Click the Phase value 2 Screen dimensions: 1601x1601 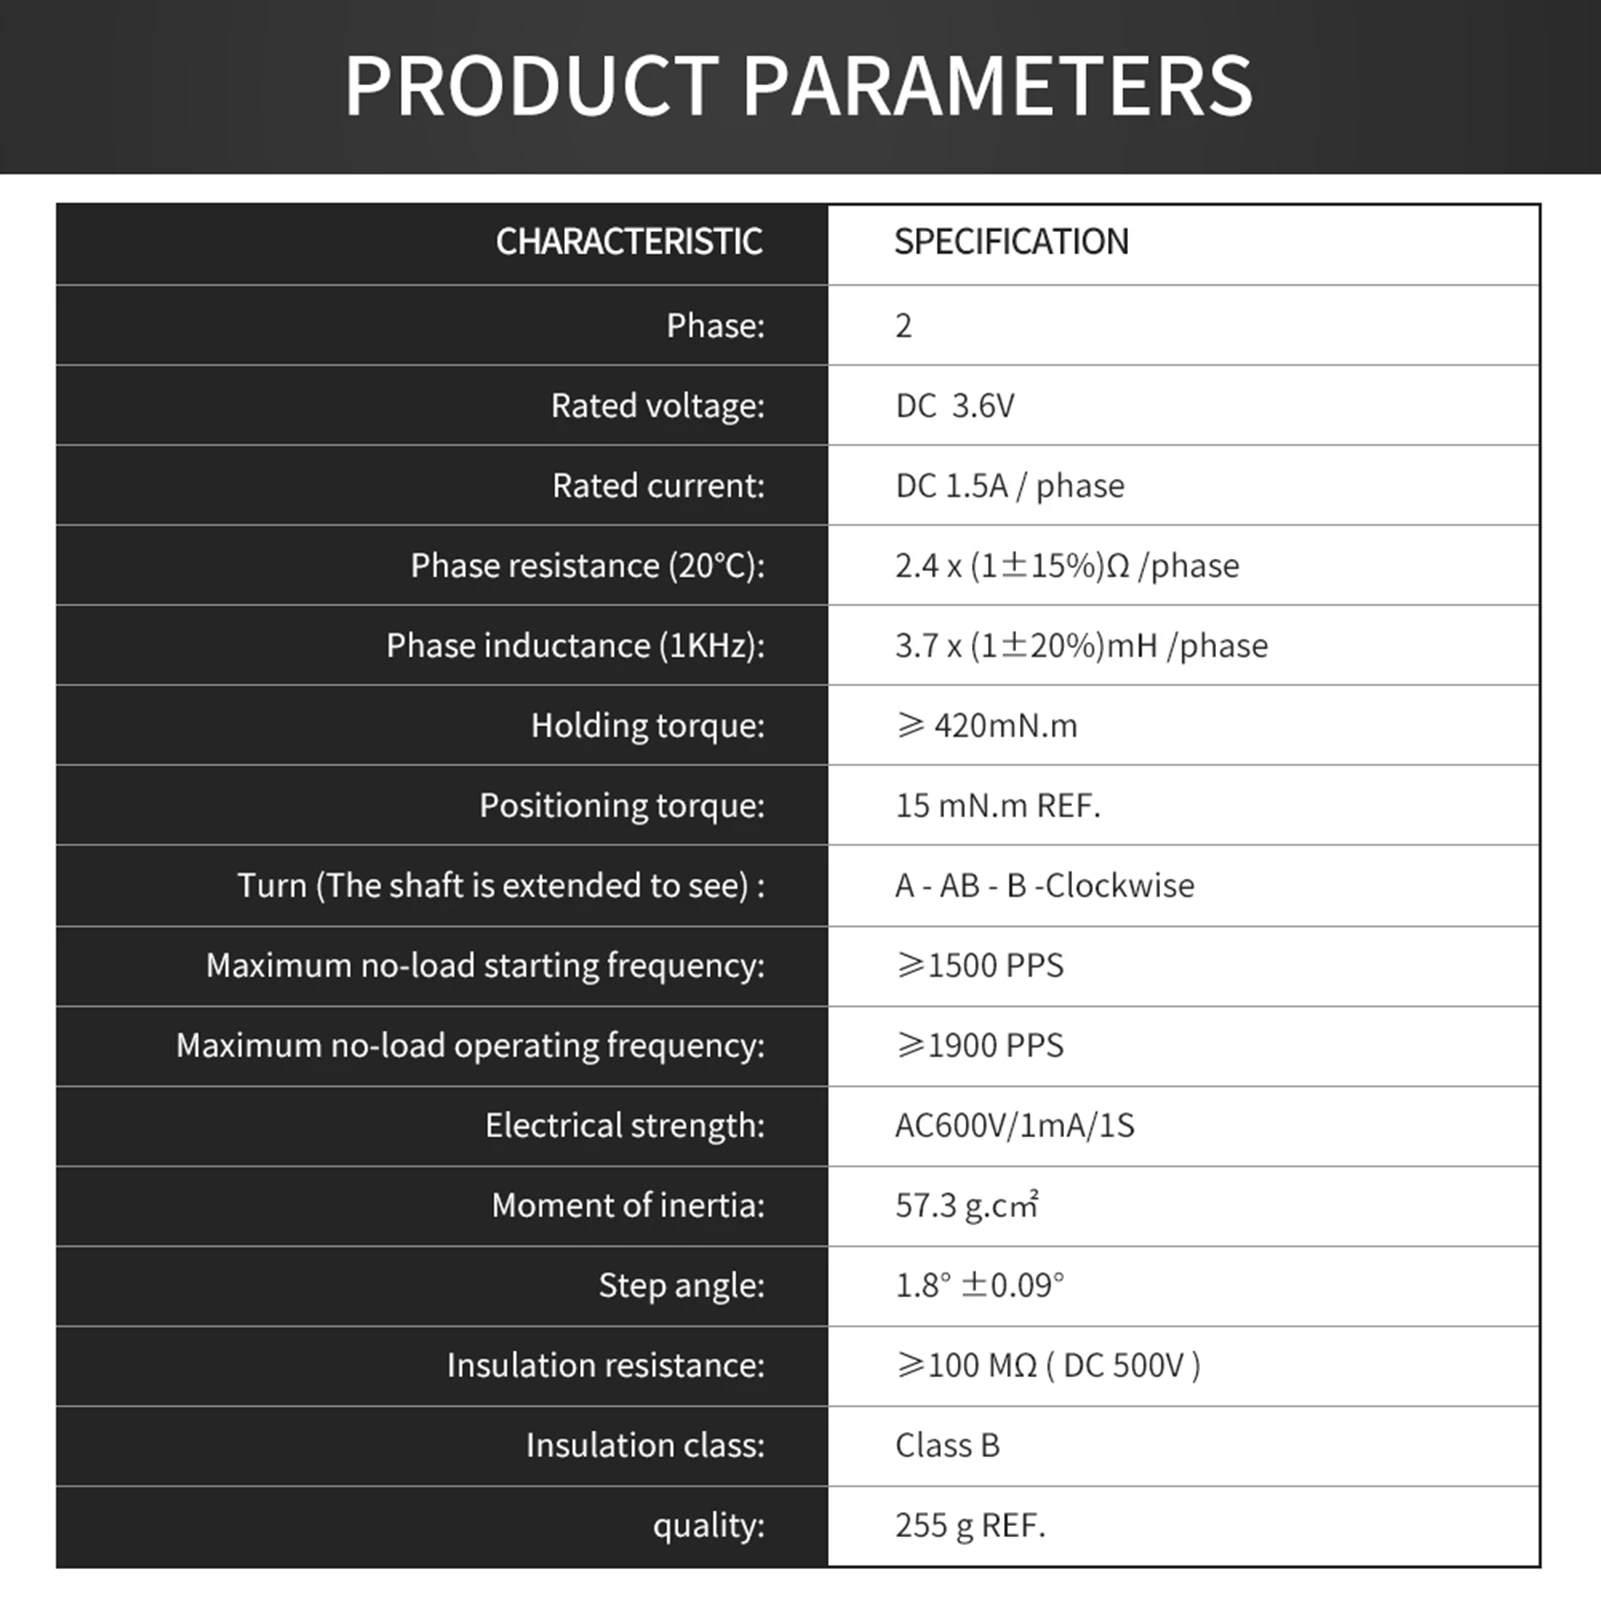point(904,326)
